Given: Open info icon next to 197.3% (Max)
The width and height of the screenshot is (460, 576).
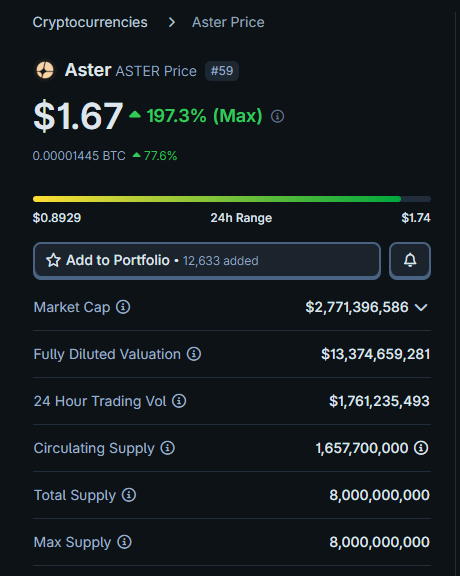Looking at the screenshot, I should [x=277, y=116].
